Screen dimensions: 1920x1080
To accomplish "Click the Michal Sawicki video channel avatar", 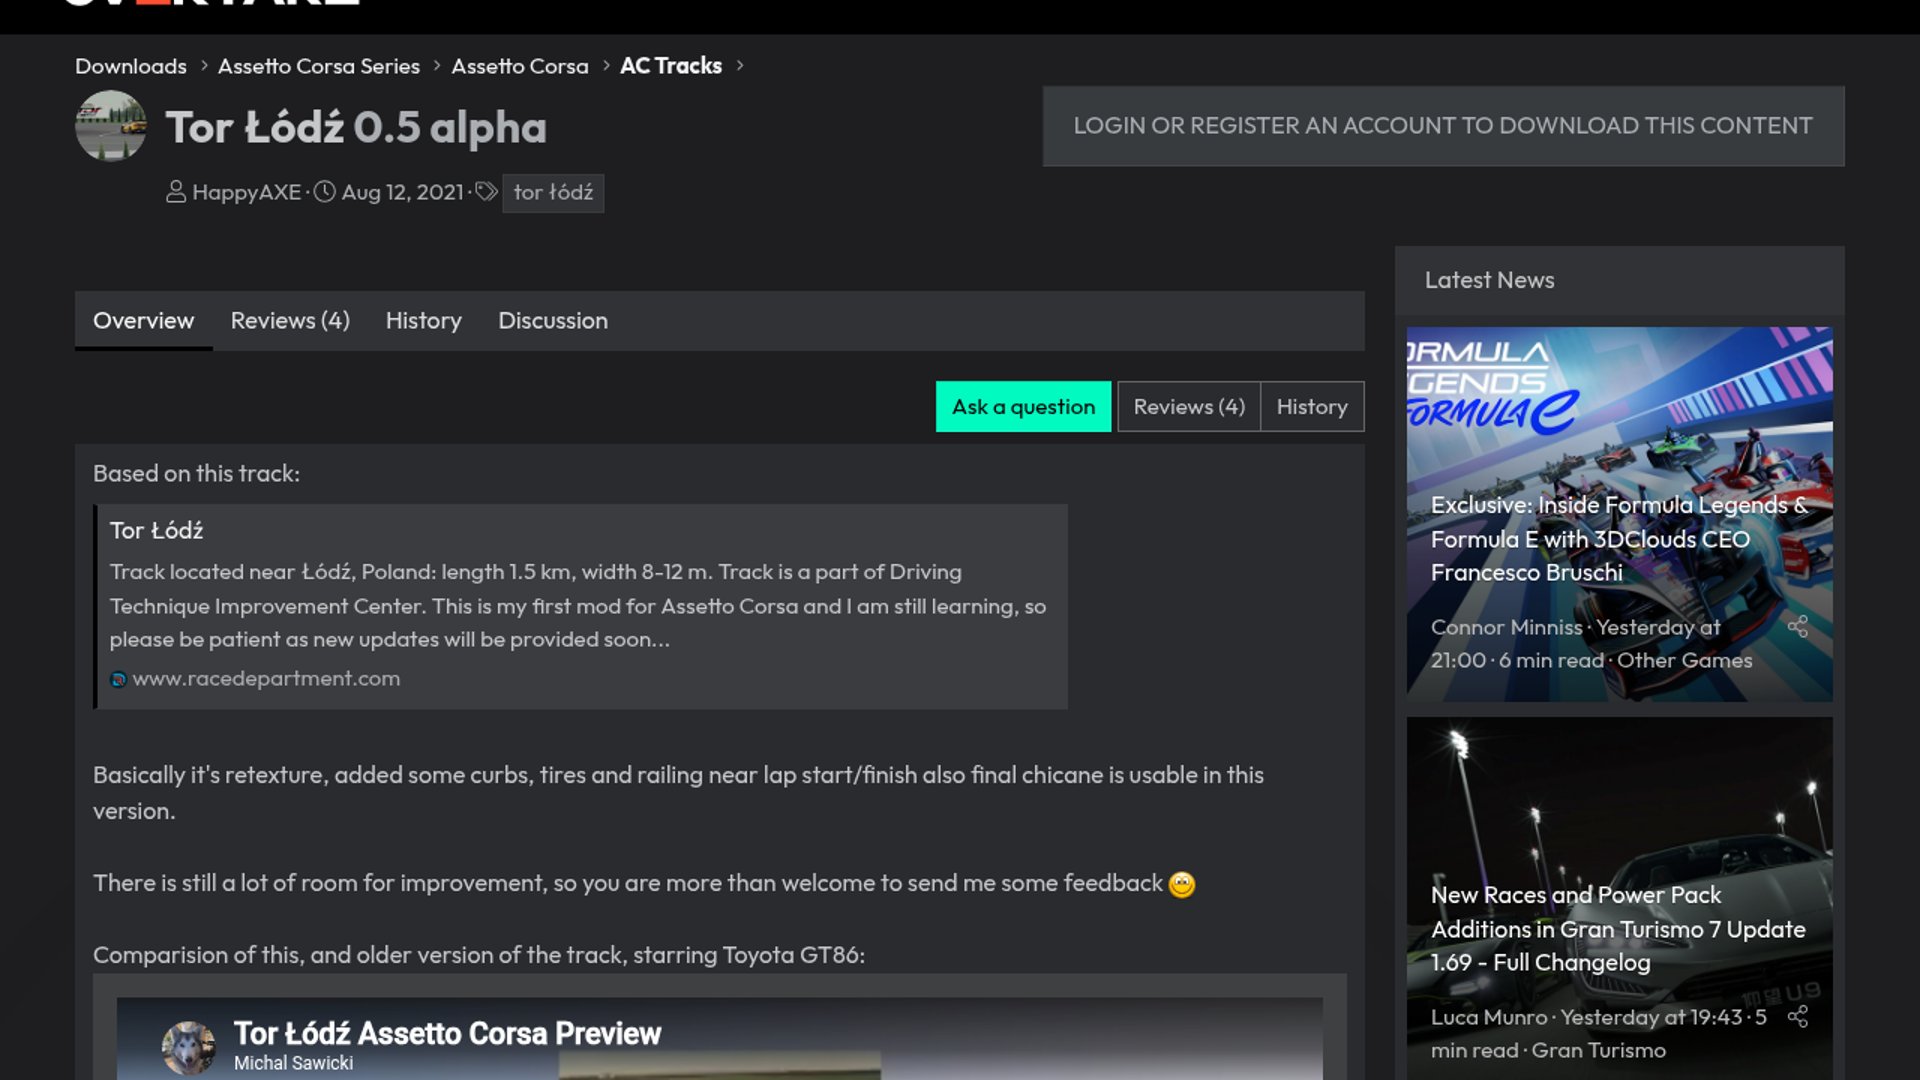I will [188, 1047].
